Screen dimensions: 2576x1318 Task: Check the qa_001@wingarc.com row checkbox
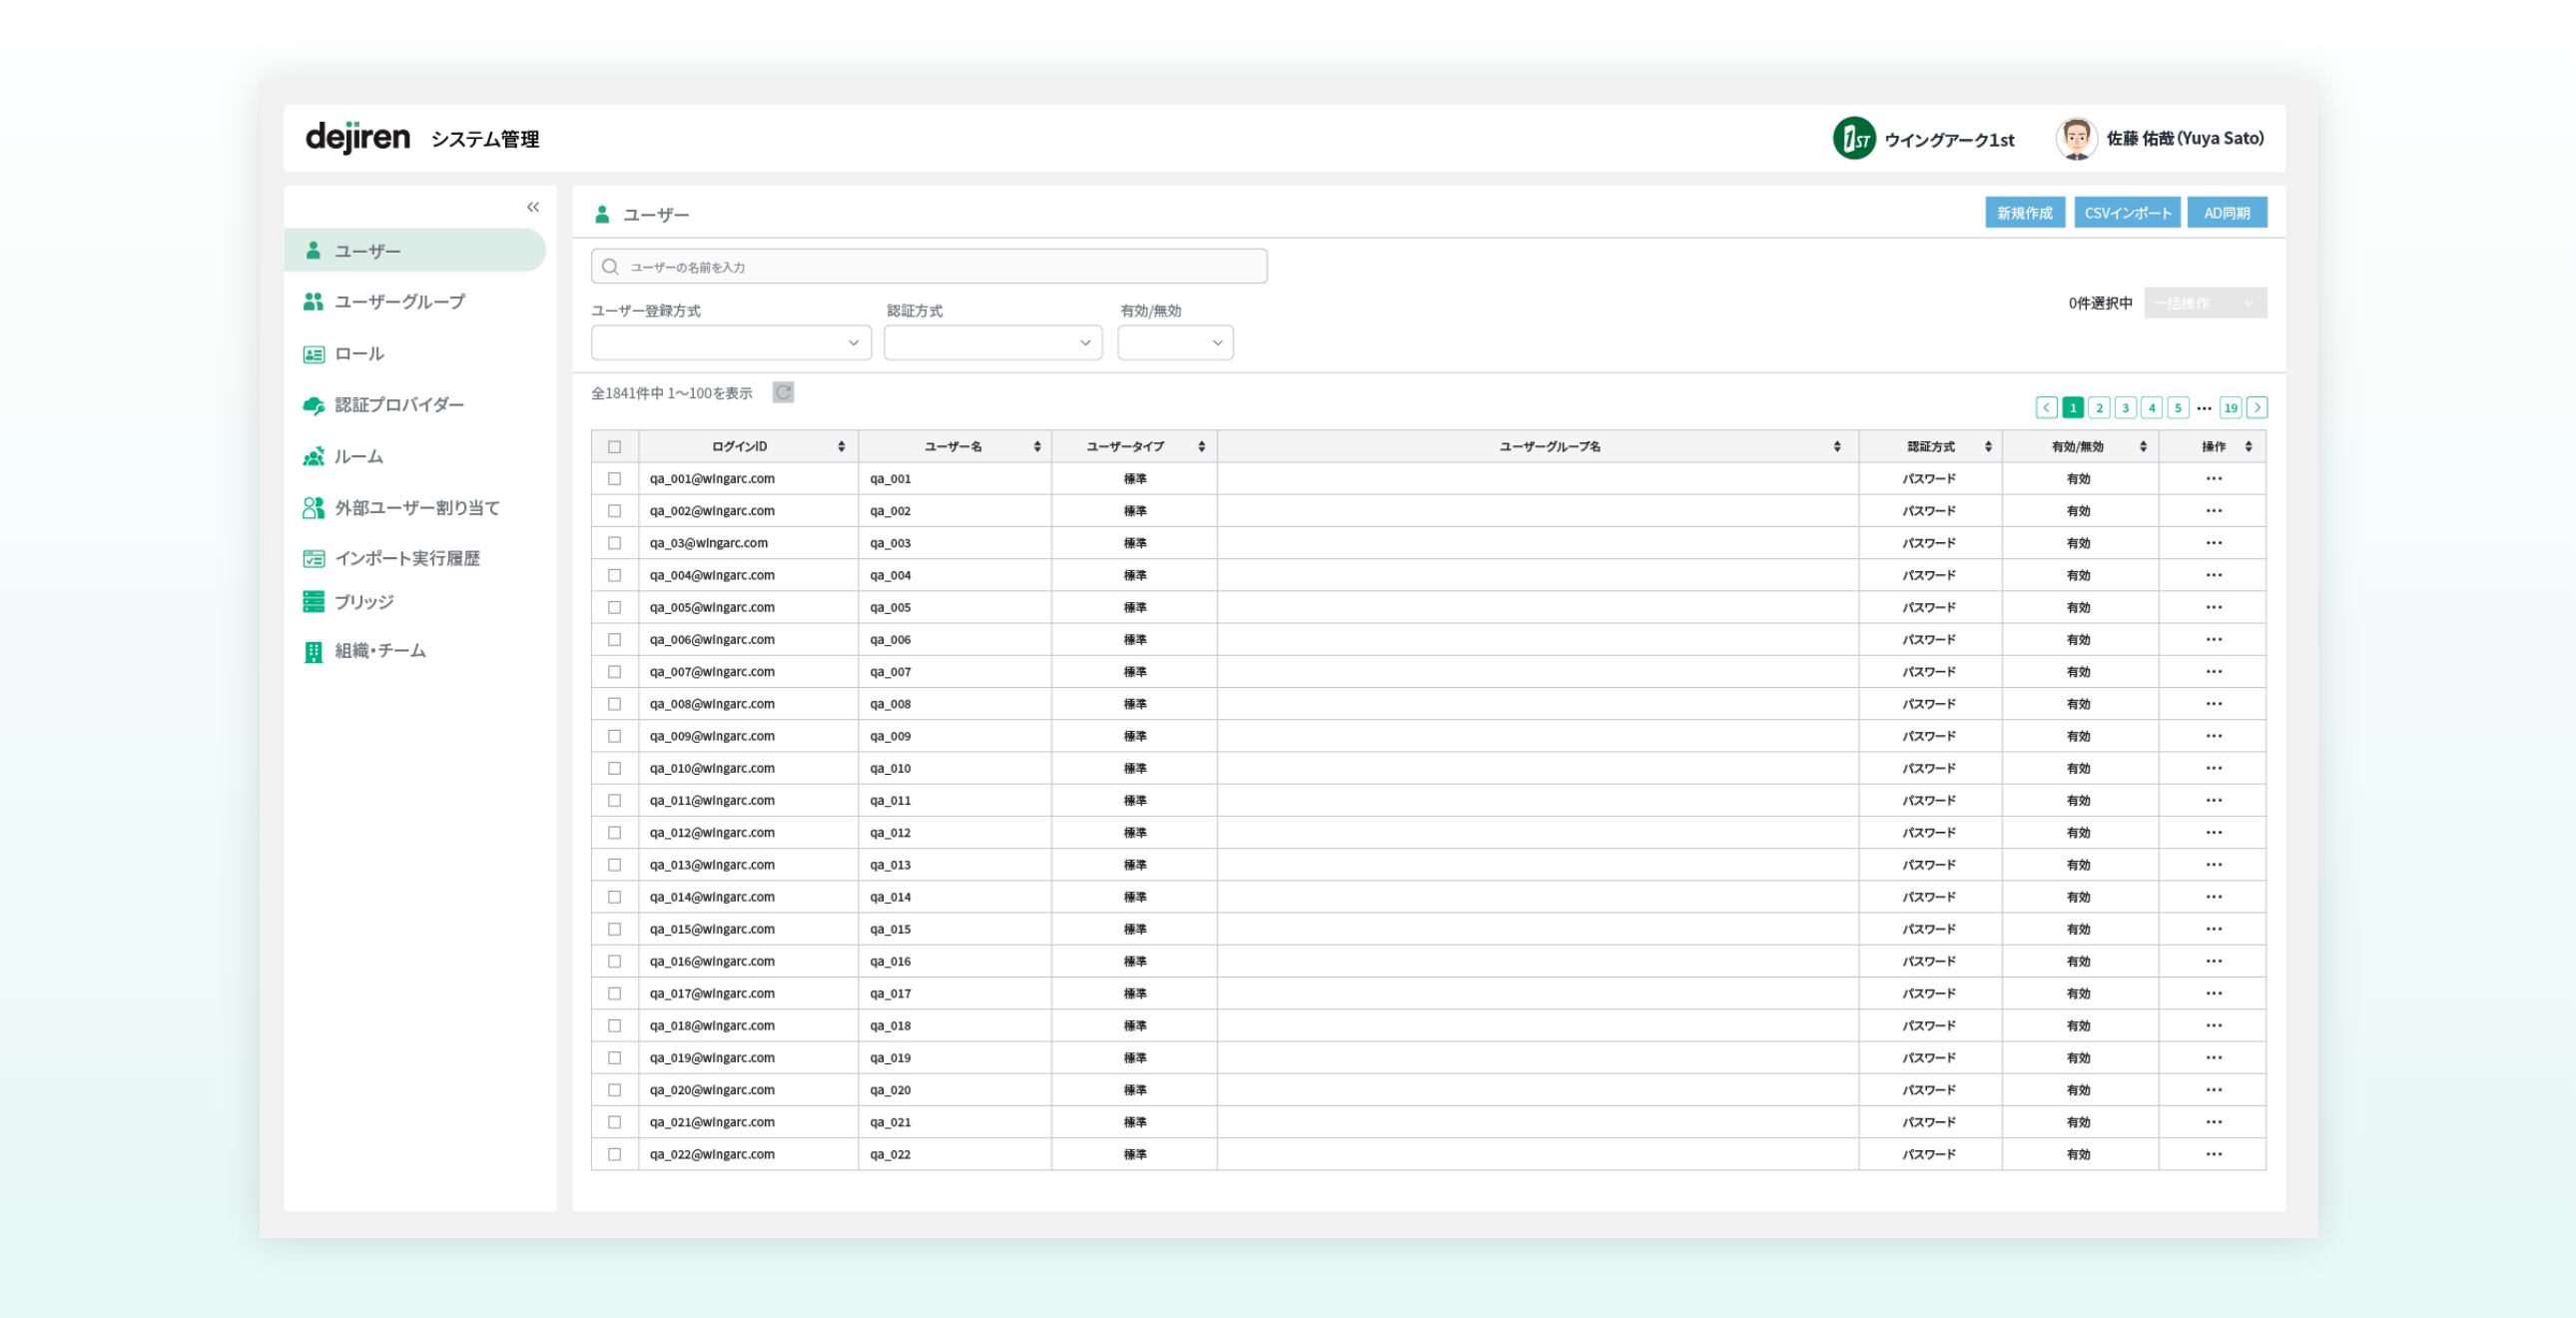614,479
